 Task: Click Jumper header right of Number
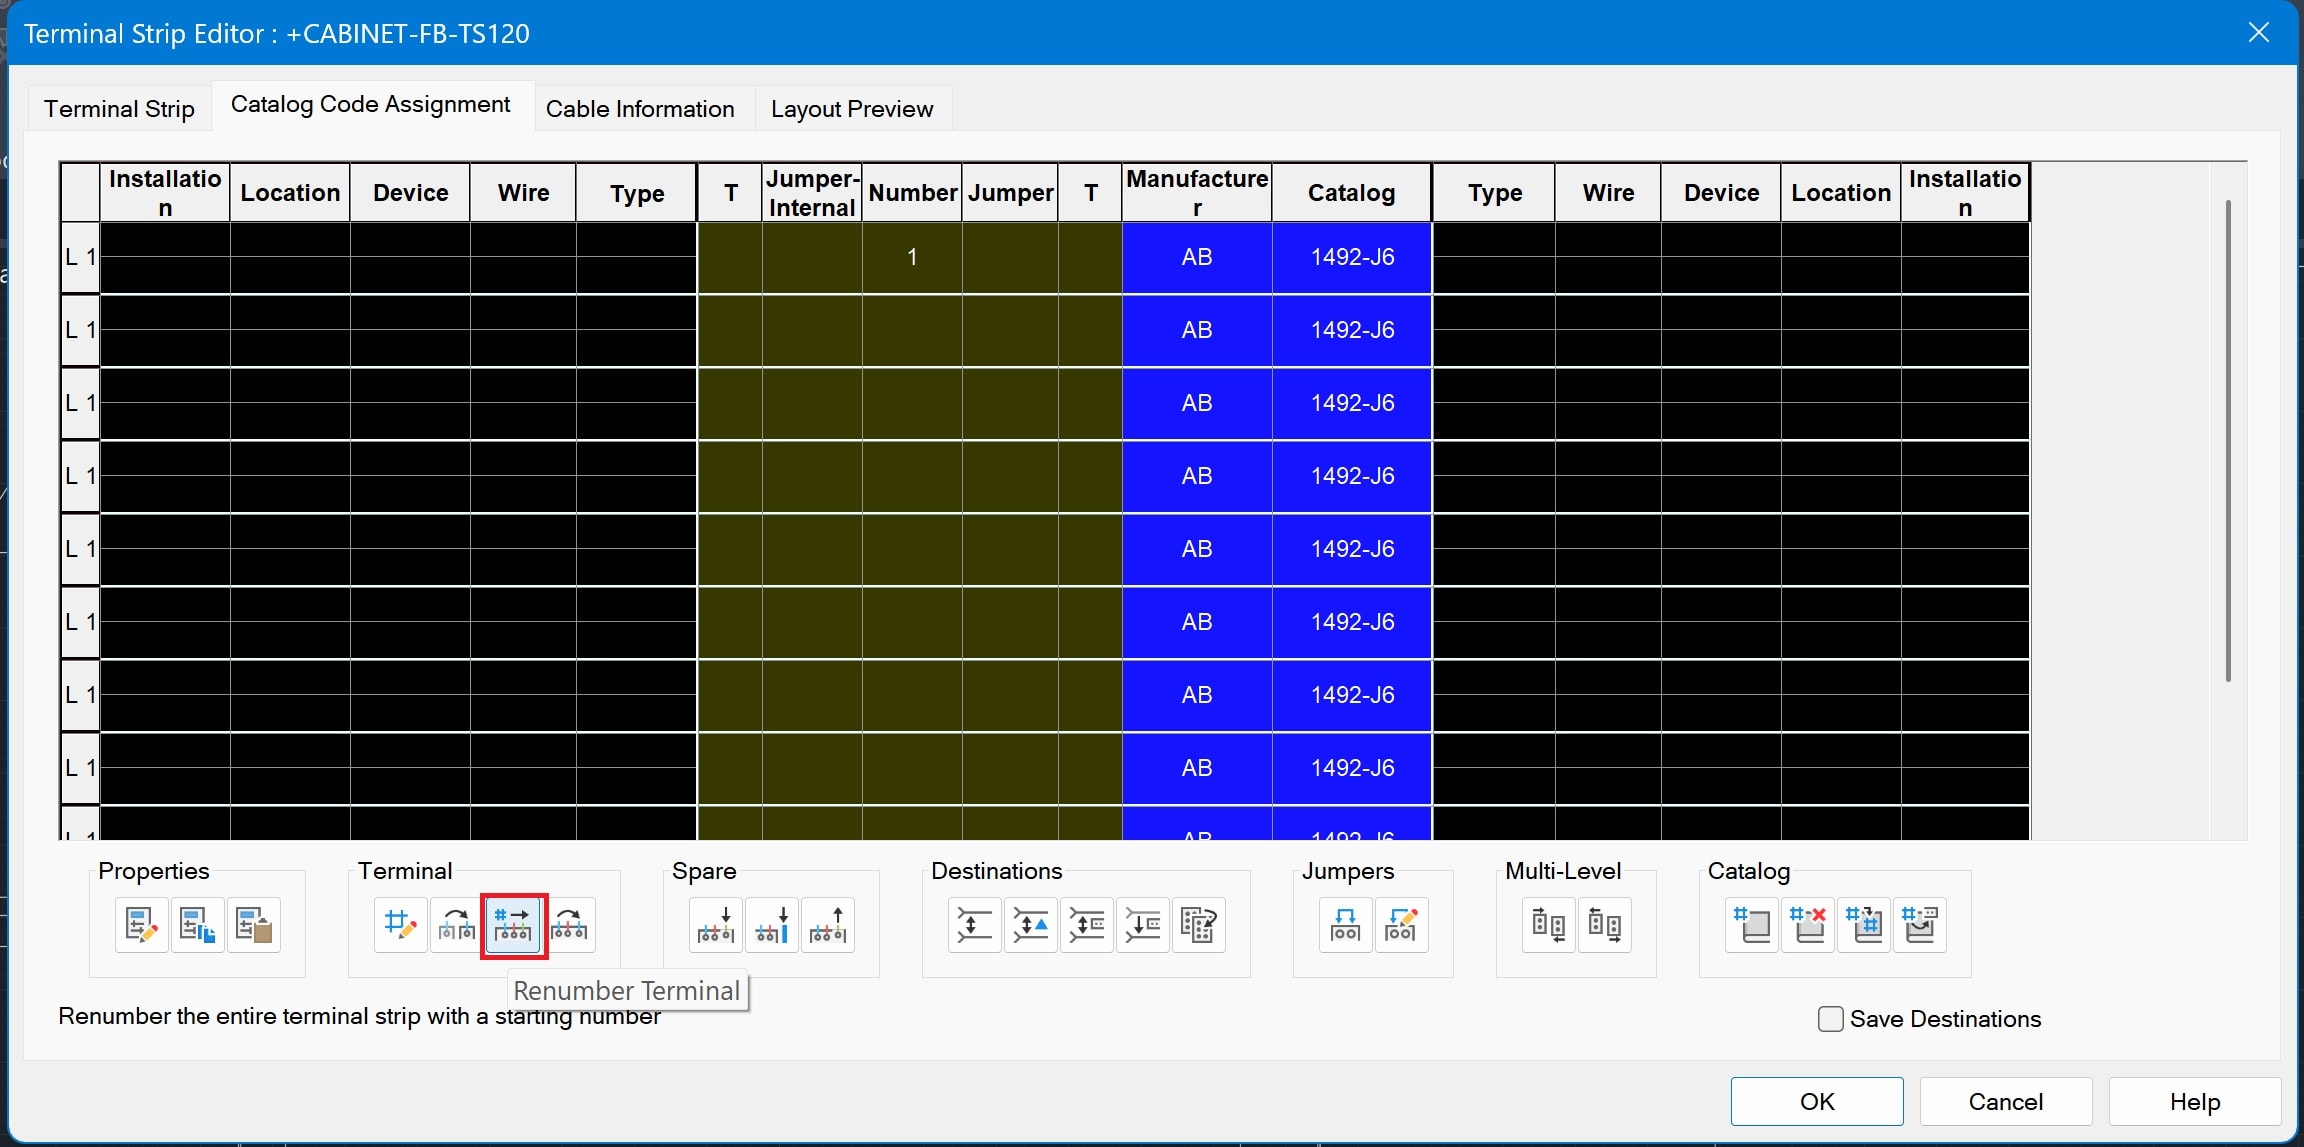click(x=1011, y=192)
